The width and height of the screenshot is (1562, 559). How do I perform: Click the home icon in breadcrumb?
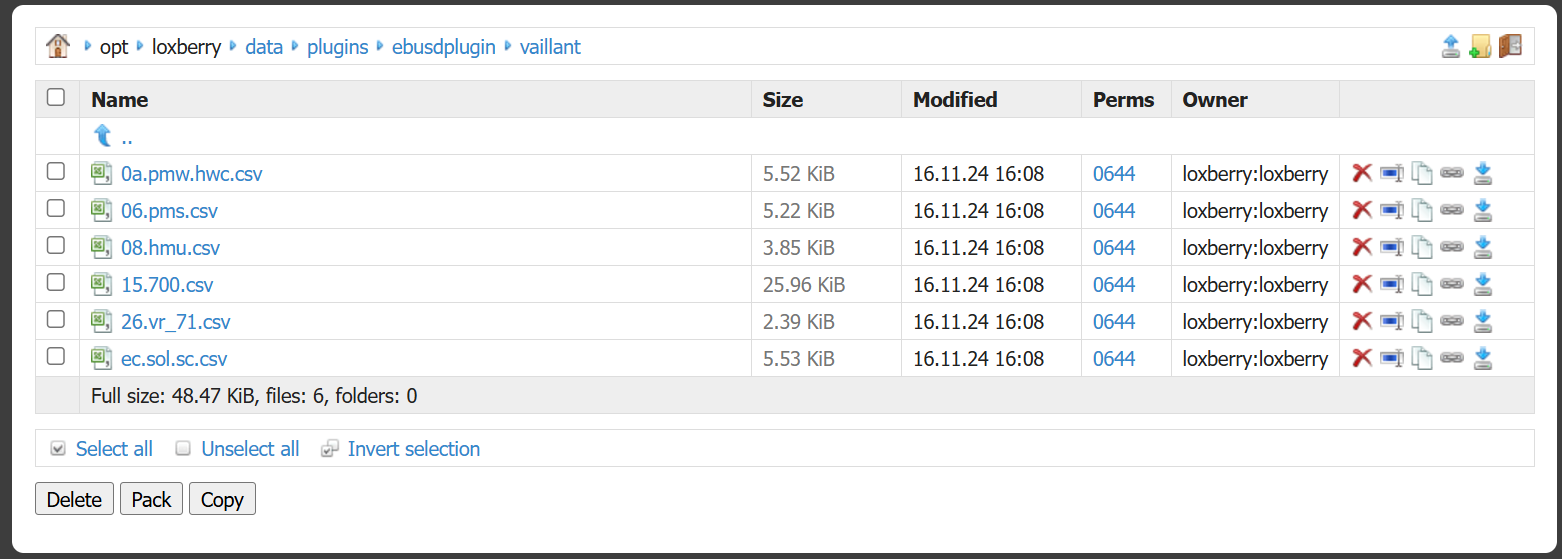pos(58,46)
